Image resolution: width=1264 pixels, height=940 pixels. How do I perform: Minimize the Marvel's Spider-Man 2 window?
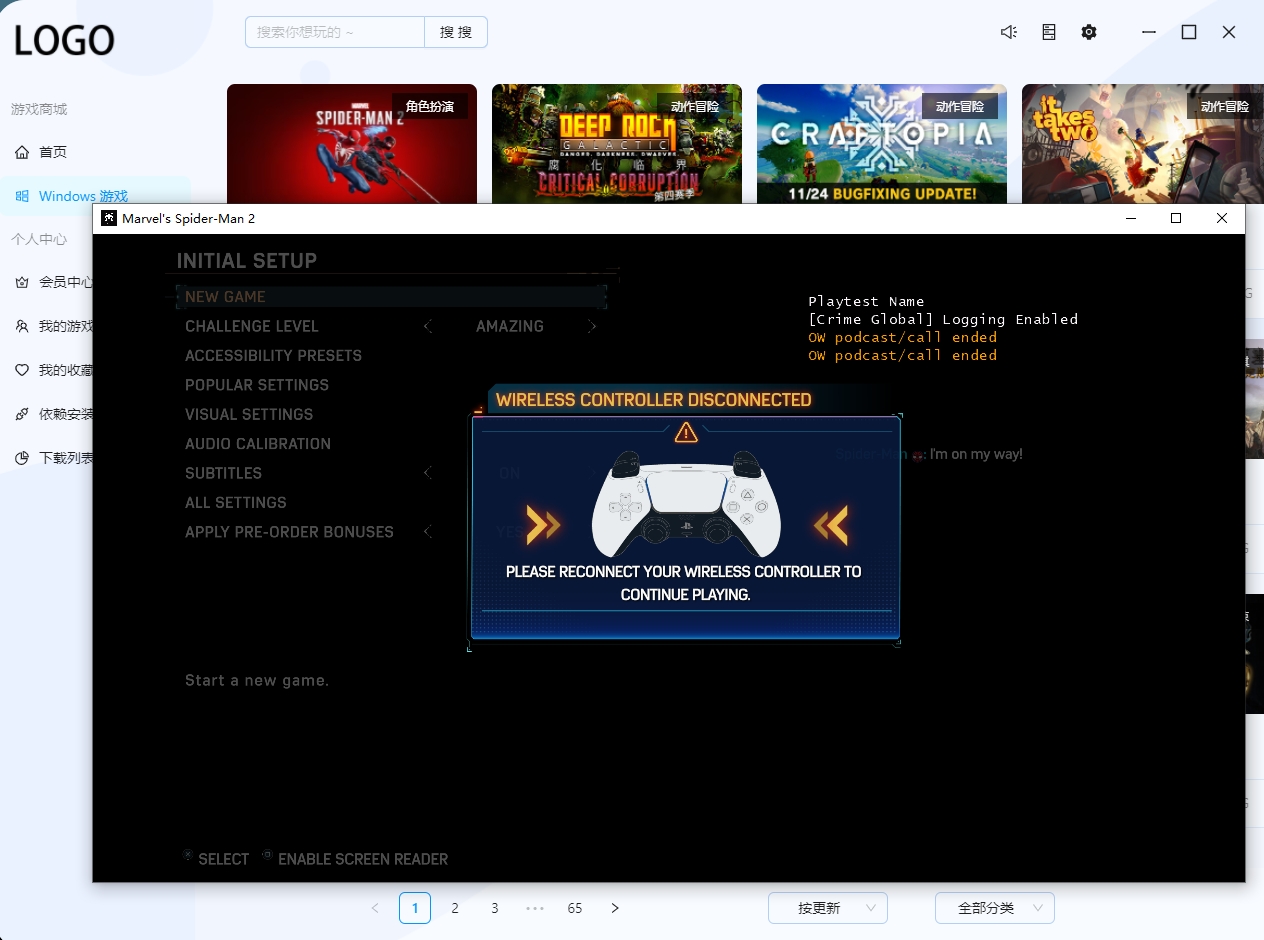(x=1131, y=218)
